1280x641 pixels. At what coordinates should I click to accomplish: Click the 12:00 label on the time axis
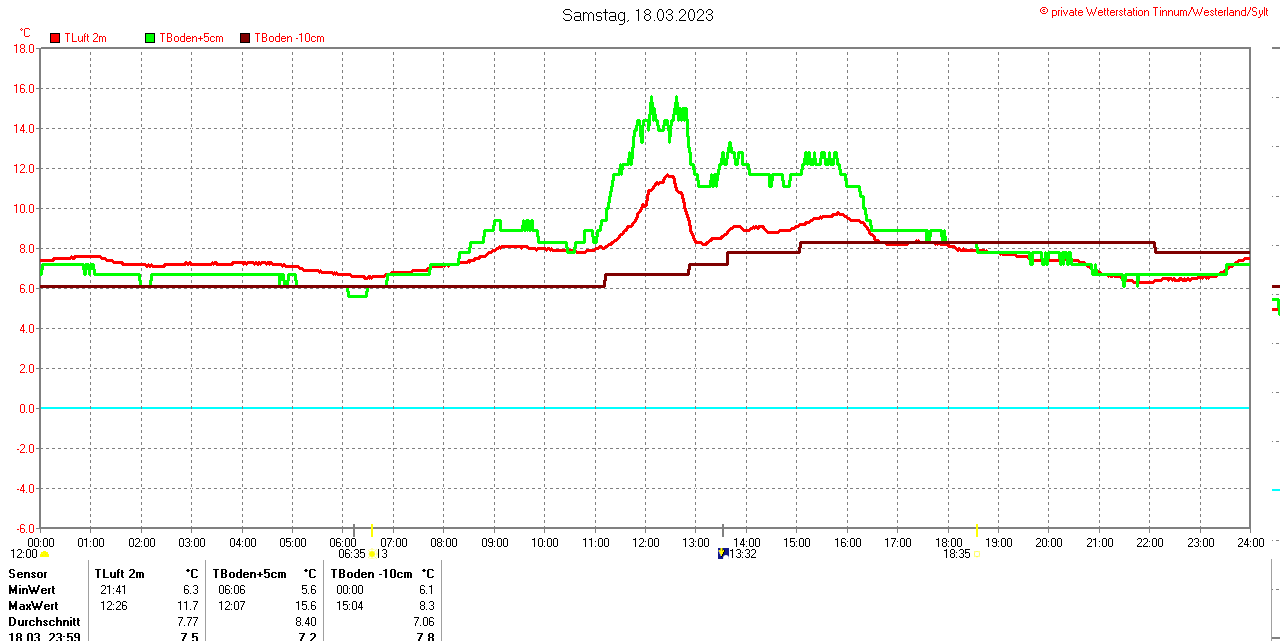644,543
